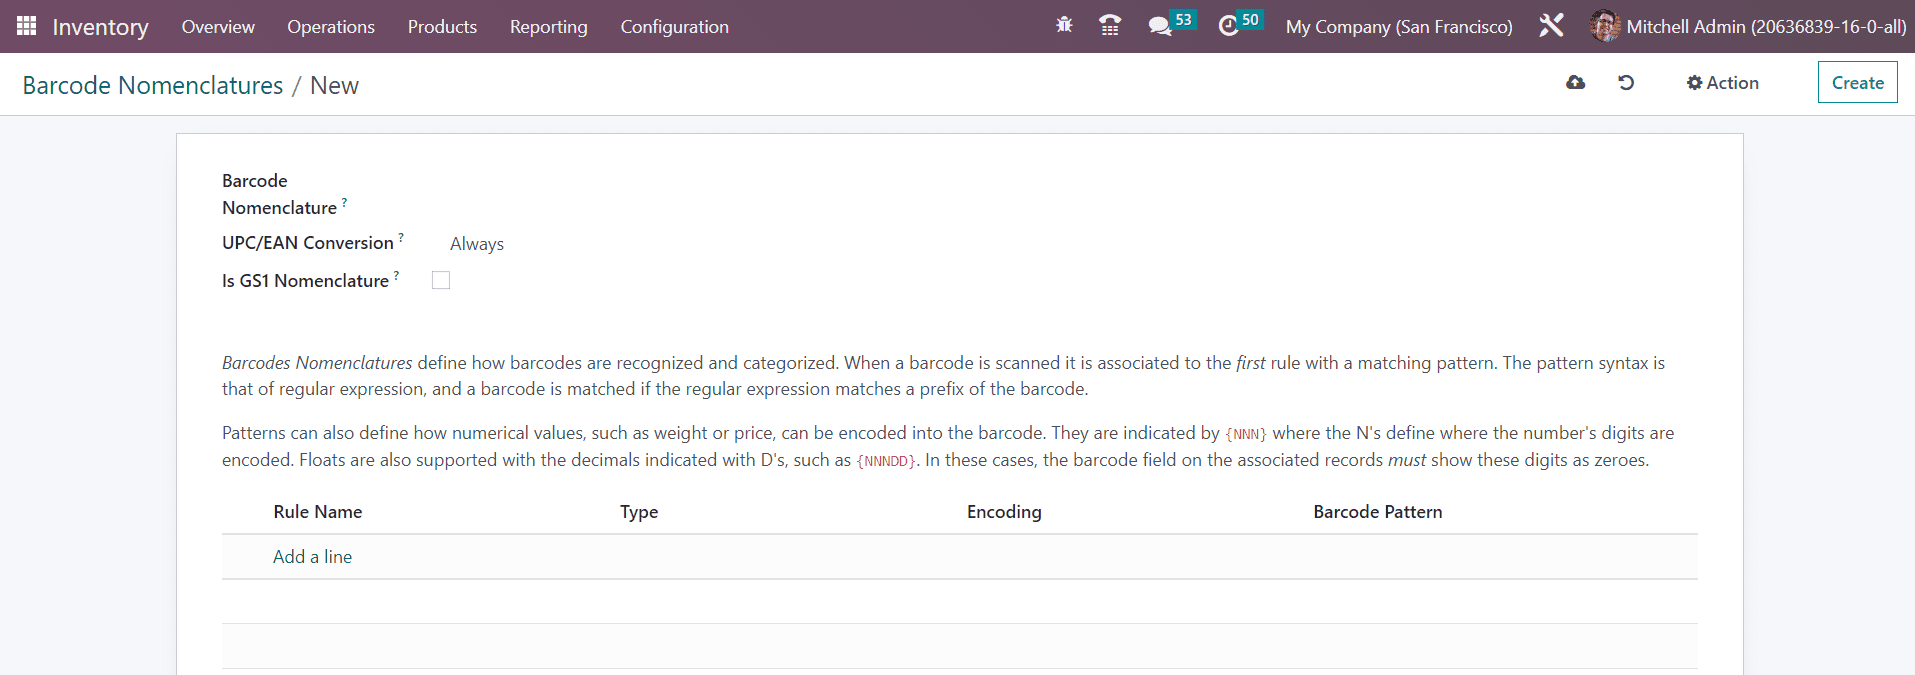Click the wrench tools icon
Viewport: 1915px width, 675px height.
click(x=1551, y=26)
